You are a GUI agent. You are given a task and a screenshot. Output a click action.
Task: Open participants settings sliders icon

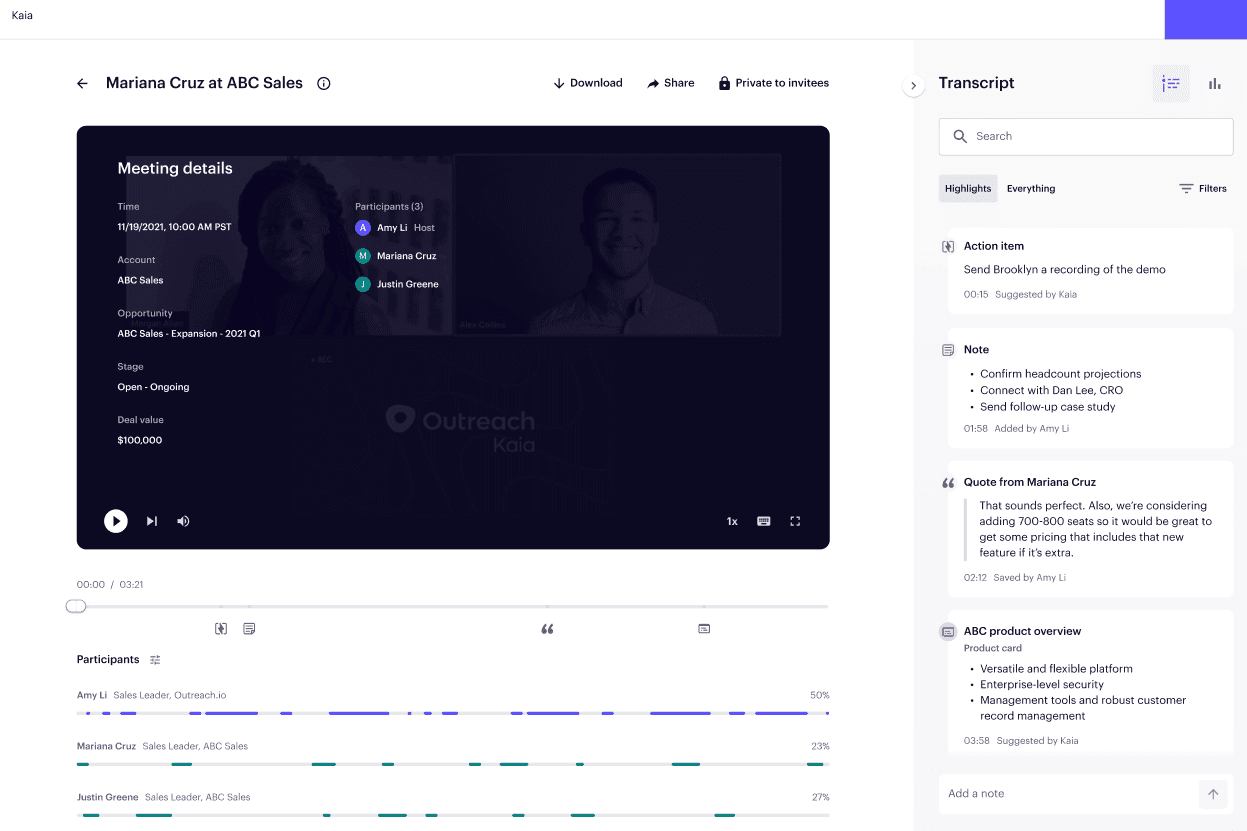click(155, 660)
